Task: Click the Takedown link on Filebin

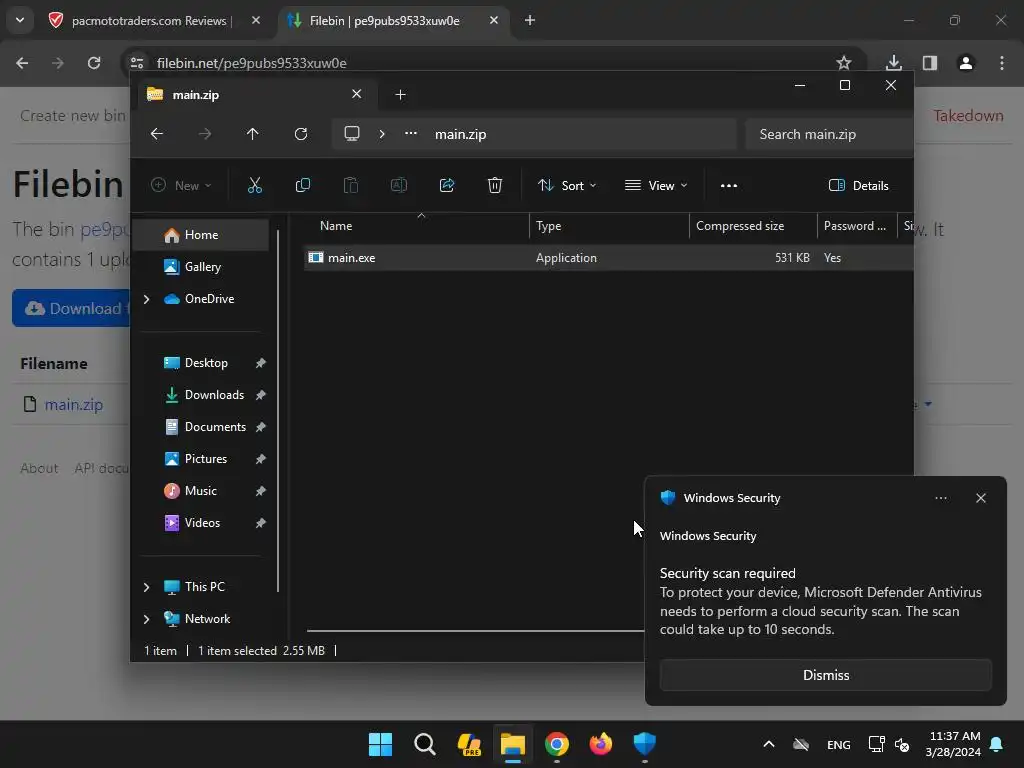Action: [968, 116]
